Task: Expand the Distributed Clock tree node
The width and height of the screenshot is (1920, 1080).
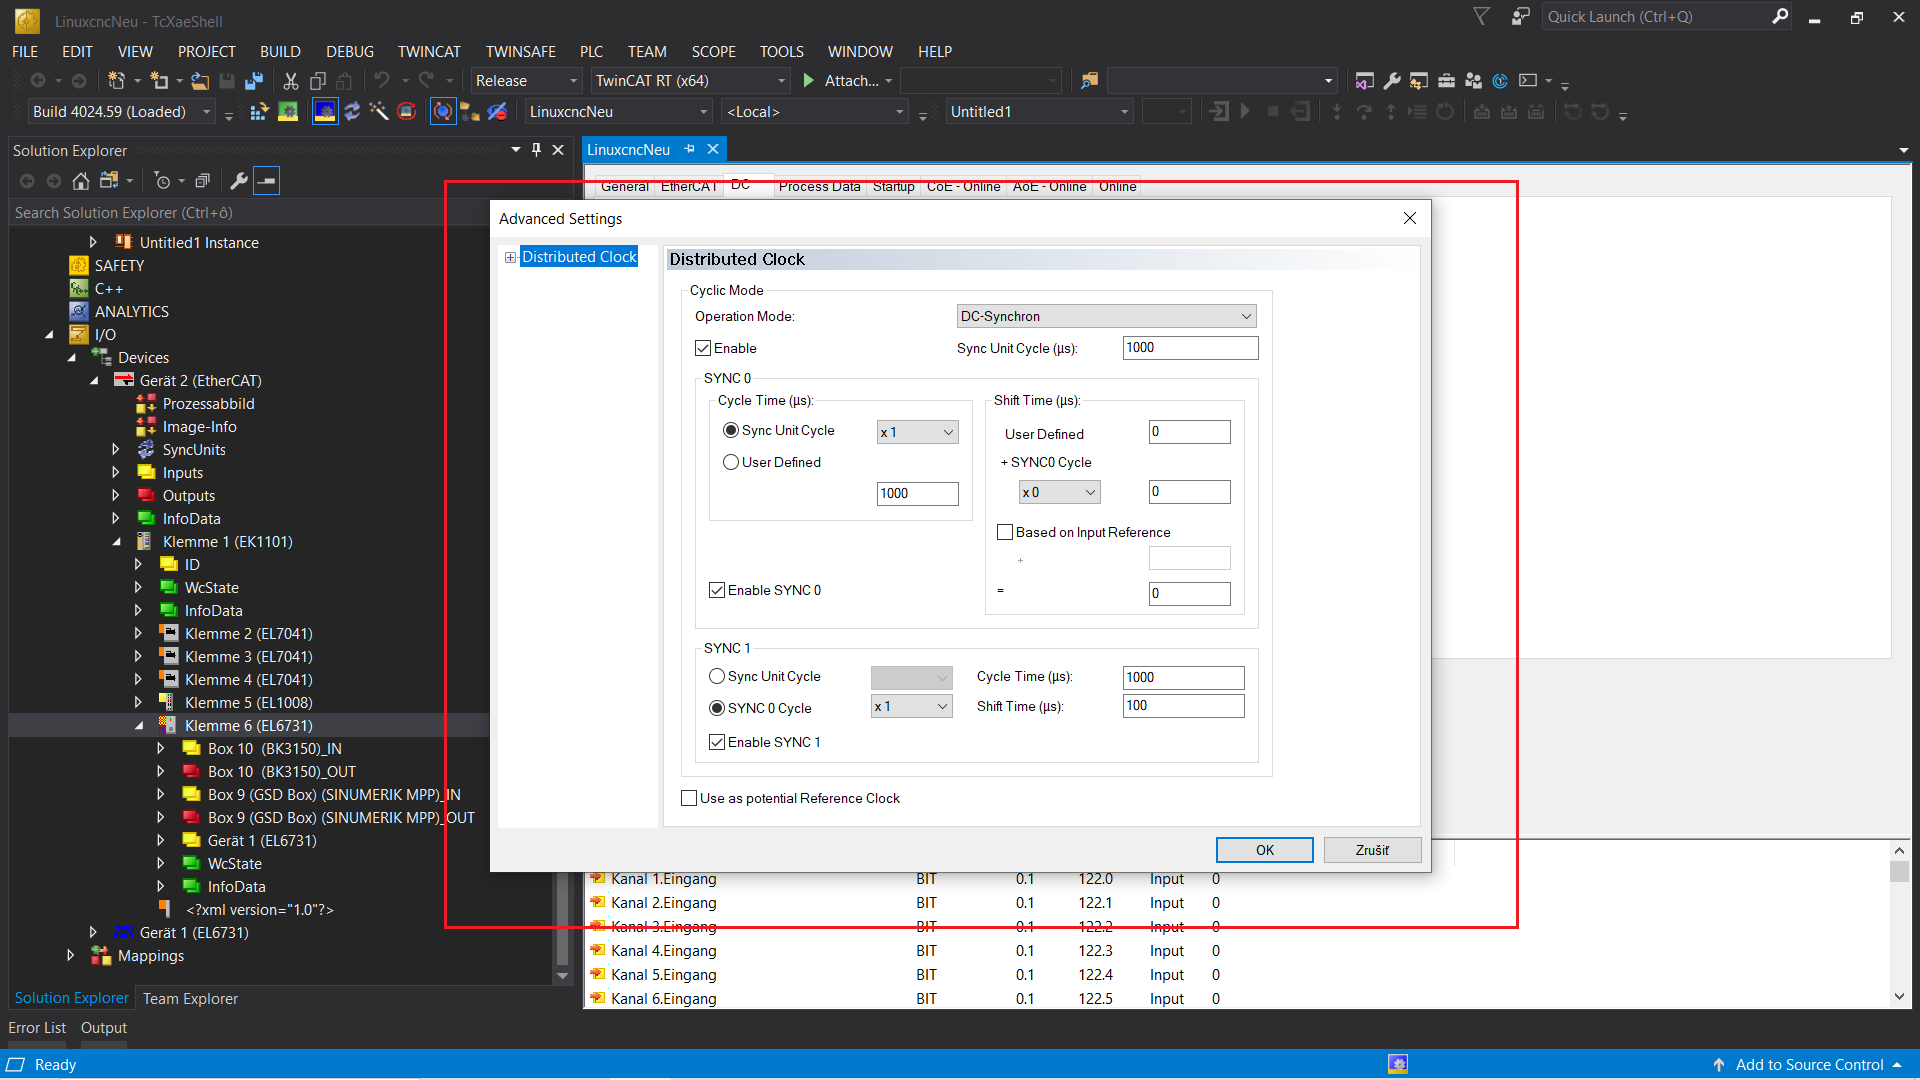Action: [x=510, y=258]
